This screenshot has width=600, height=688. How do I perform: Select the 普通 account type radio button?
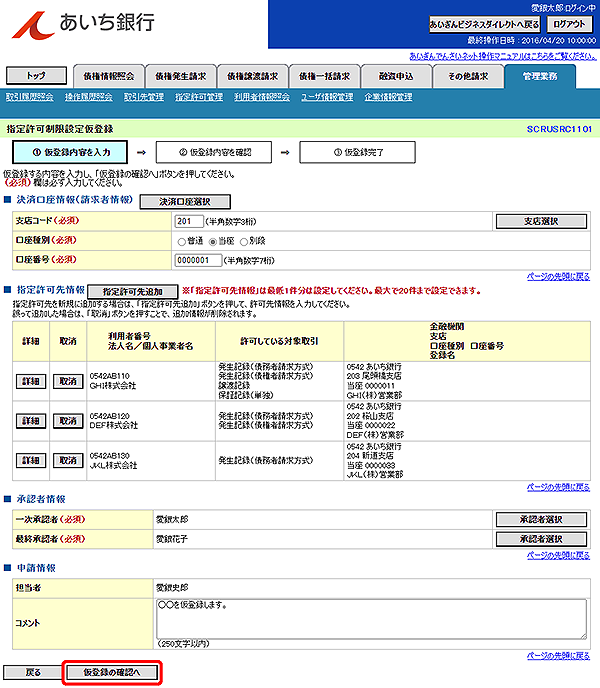tap(181, 241)
